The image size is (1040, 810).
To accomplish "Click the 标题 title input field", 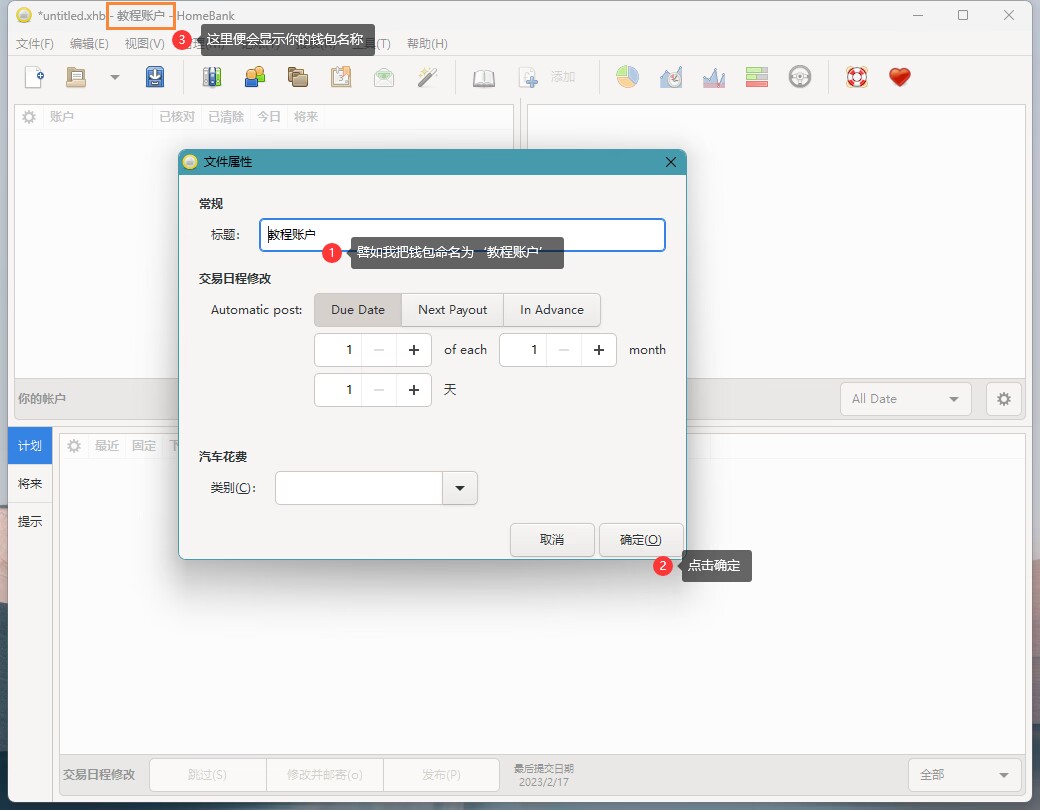I will [x=462, y=235].
